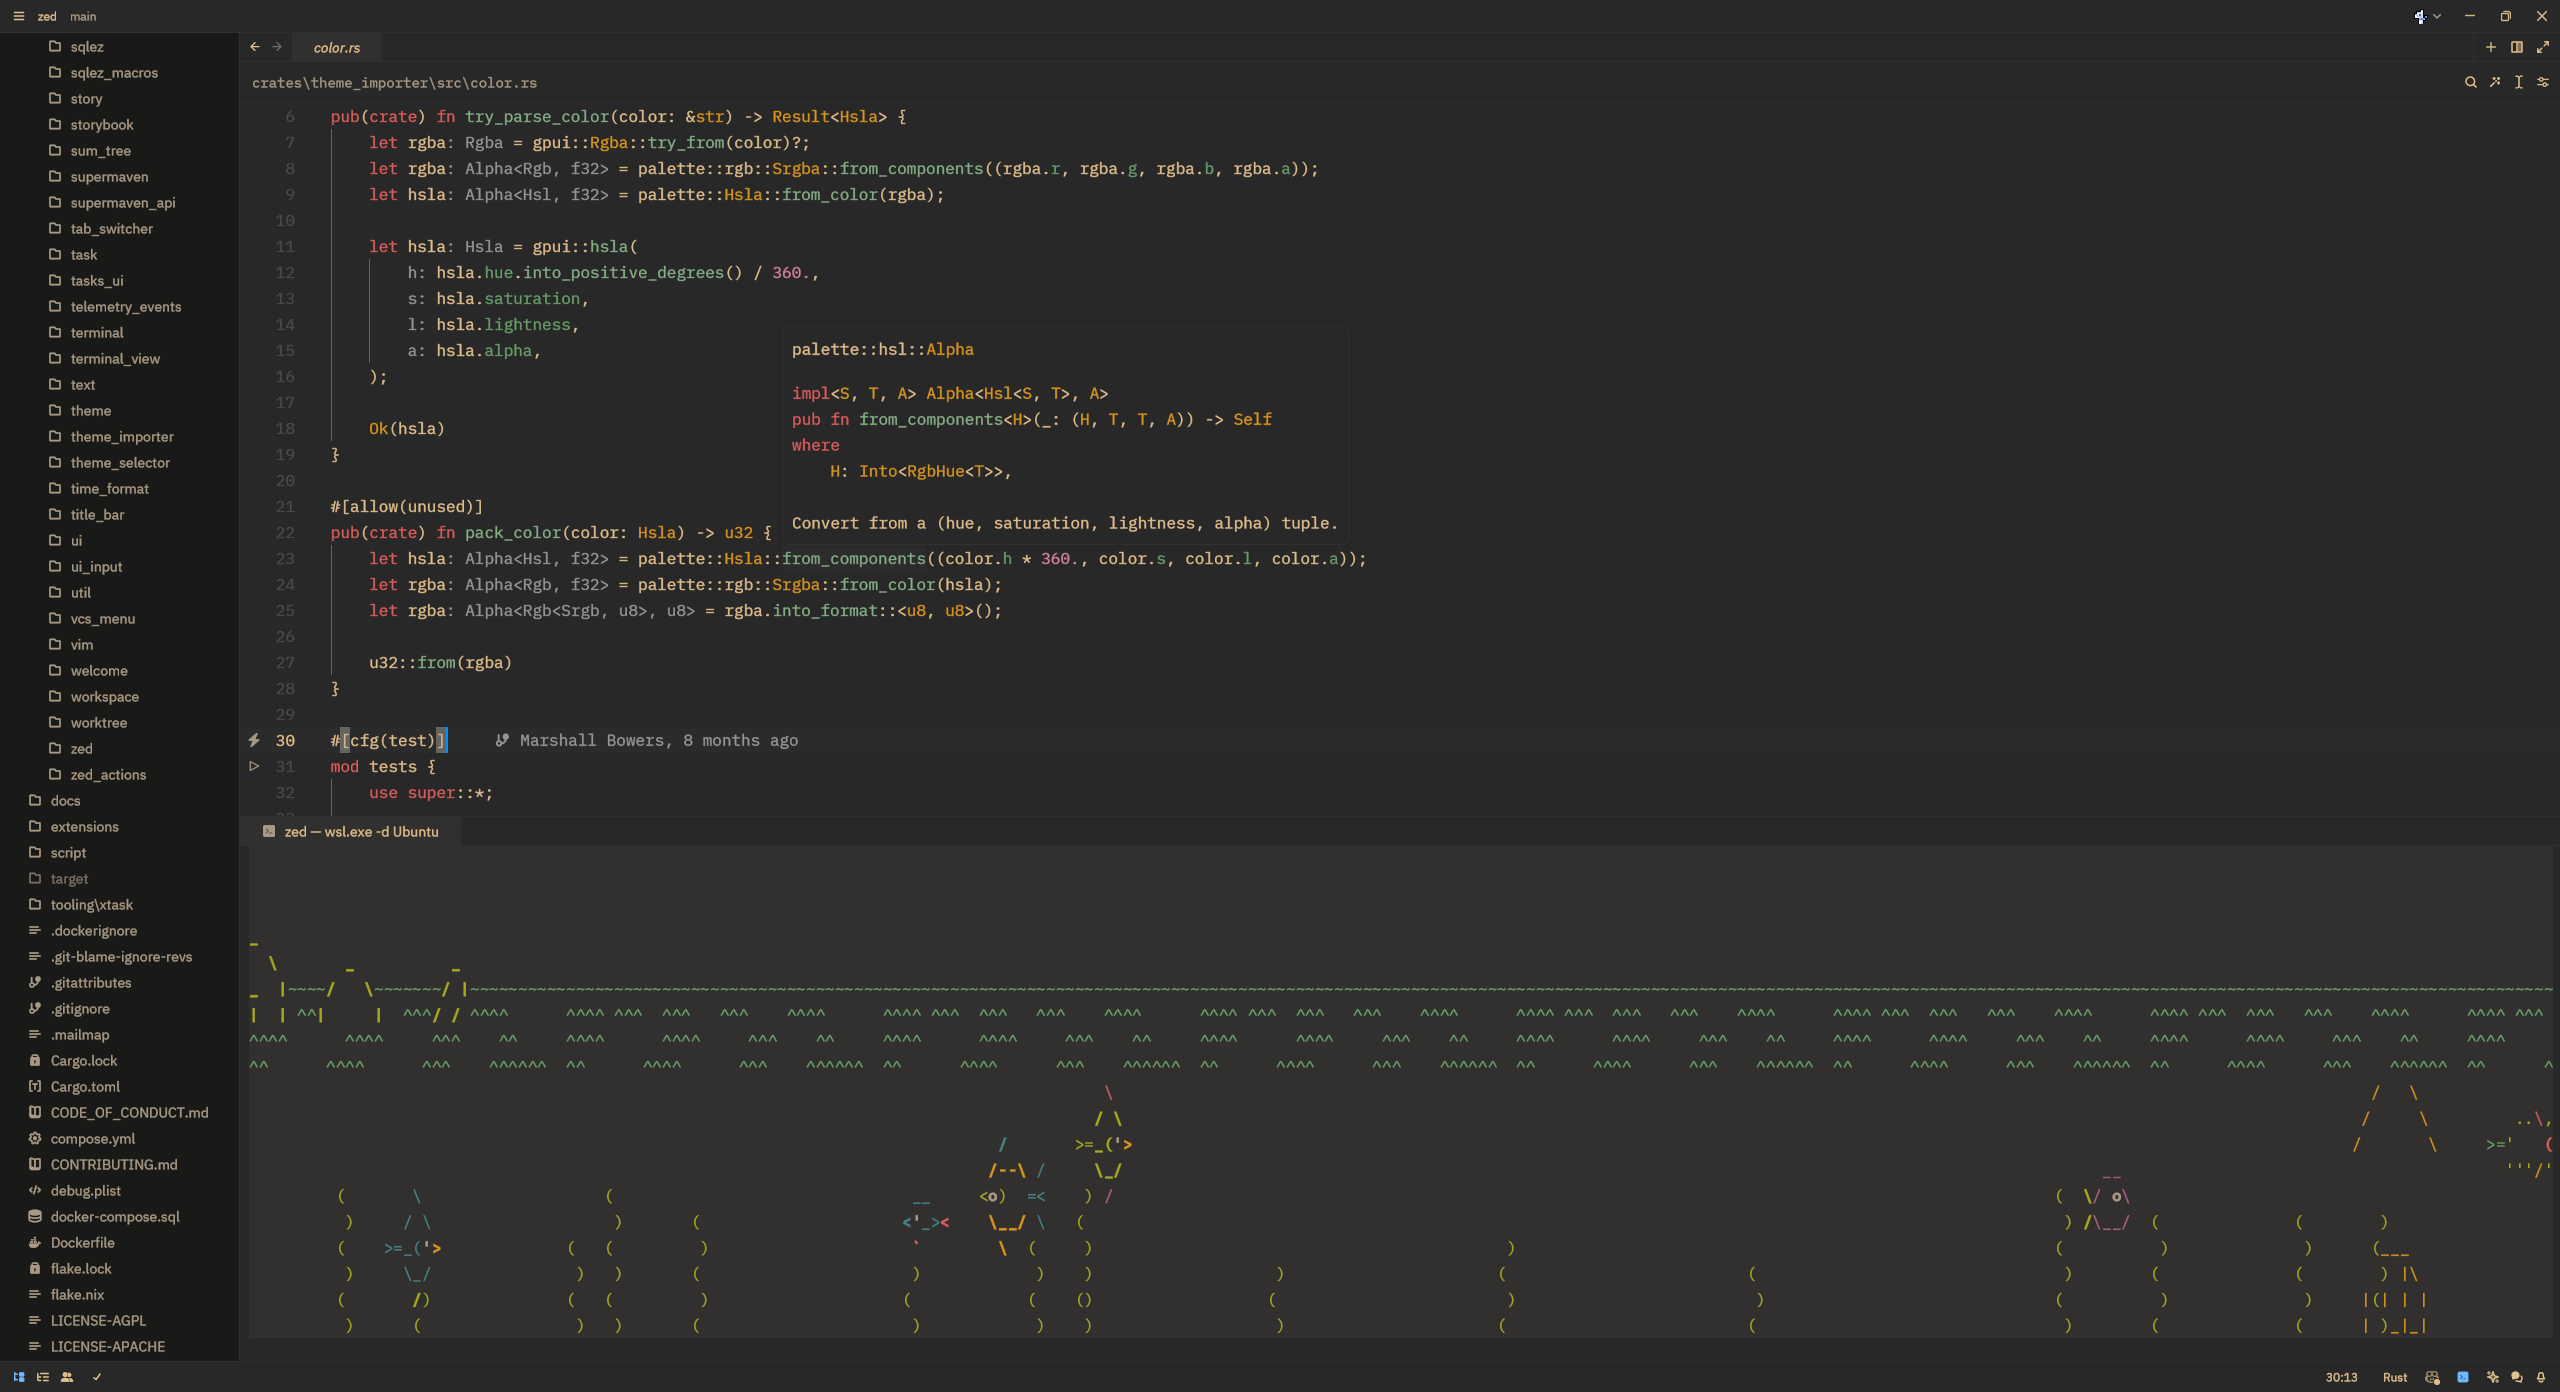The width and height of the screenshot is (2560, 1392).
Task: Select the color.rs editor tab
Action: pyautogui.click(x=337, y=47)
